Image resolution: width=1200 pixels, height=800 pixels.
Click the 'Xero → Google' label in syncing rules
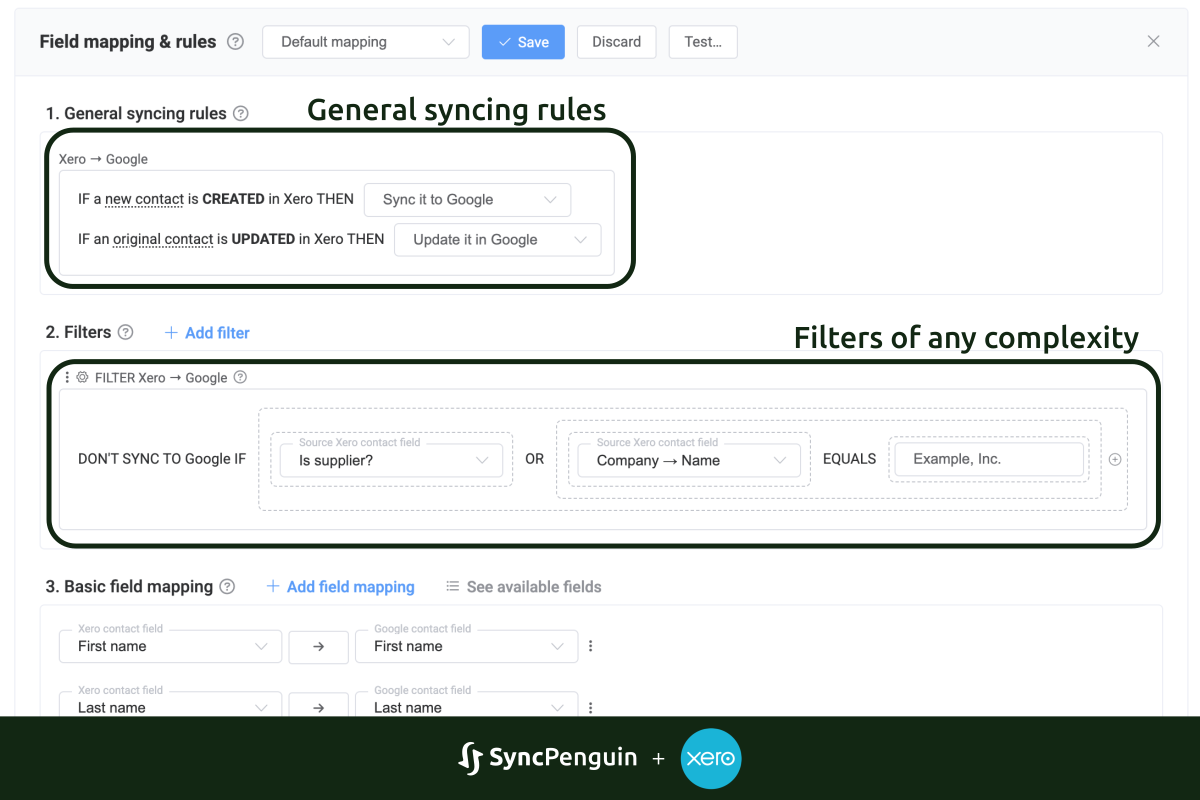click(103, 159)
